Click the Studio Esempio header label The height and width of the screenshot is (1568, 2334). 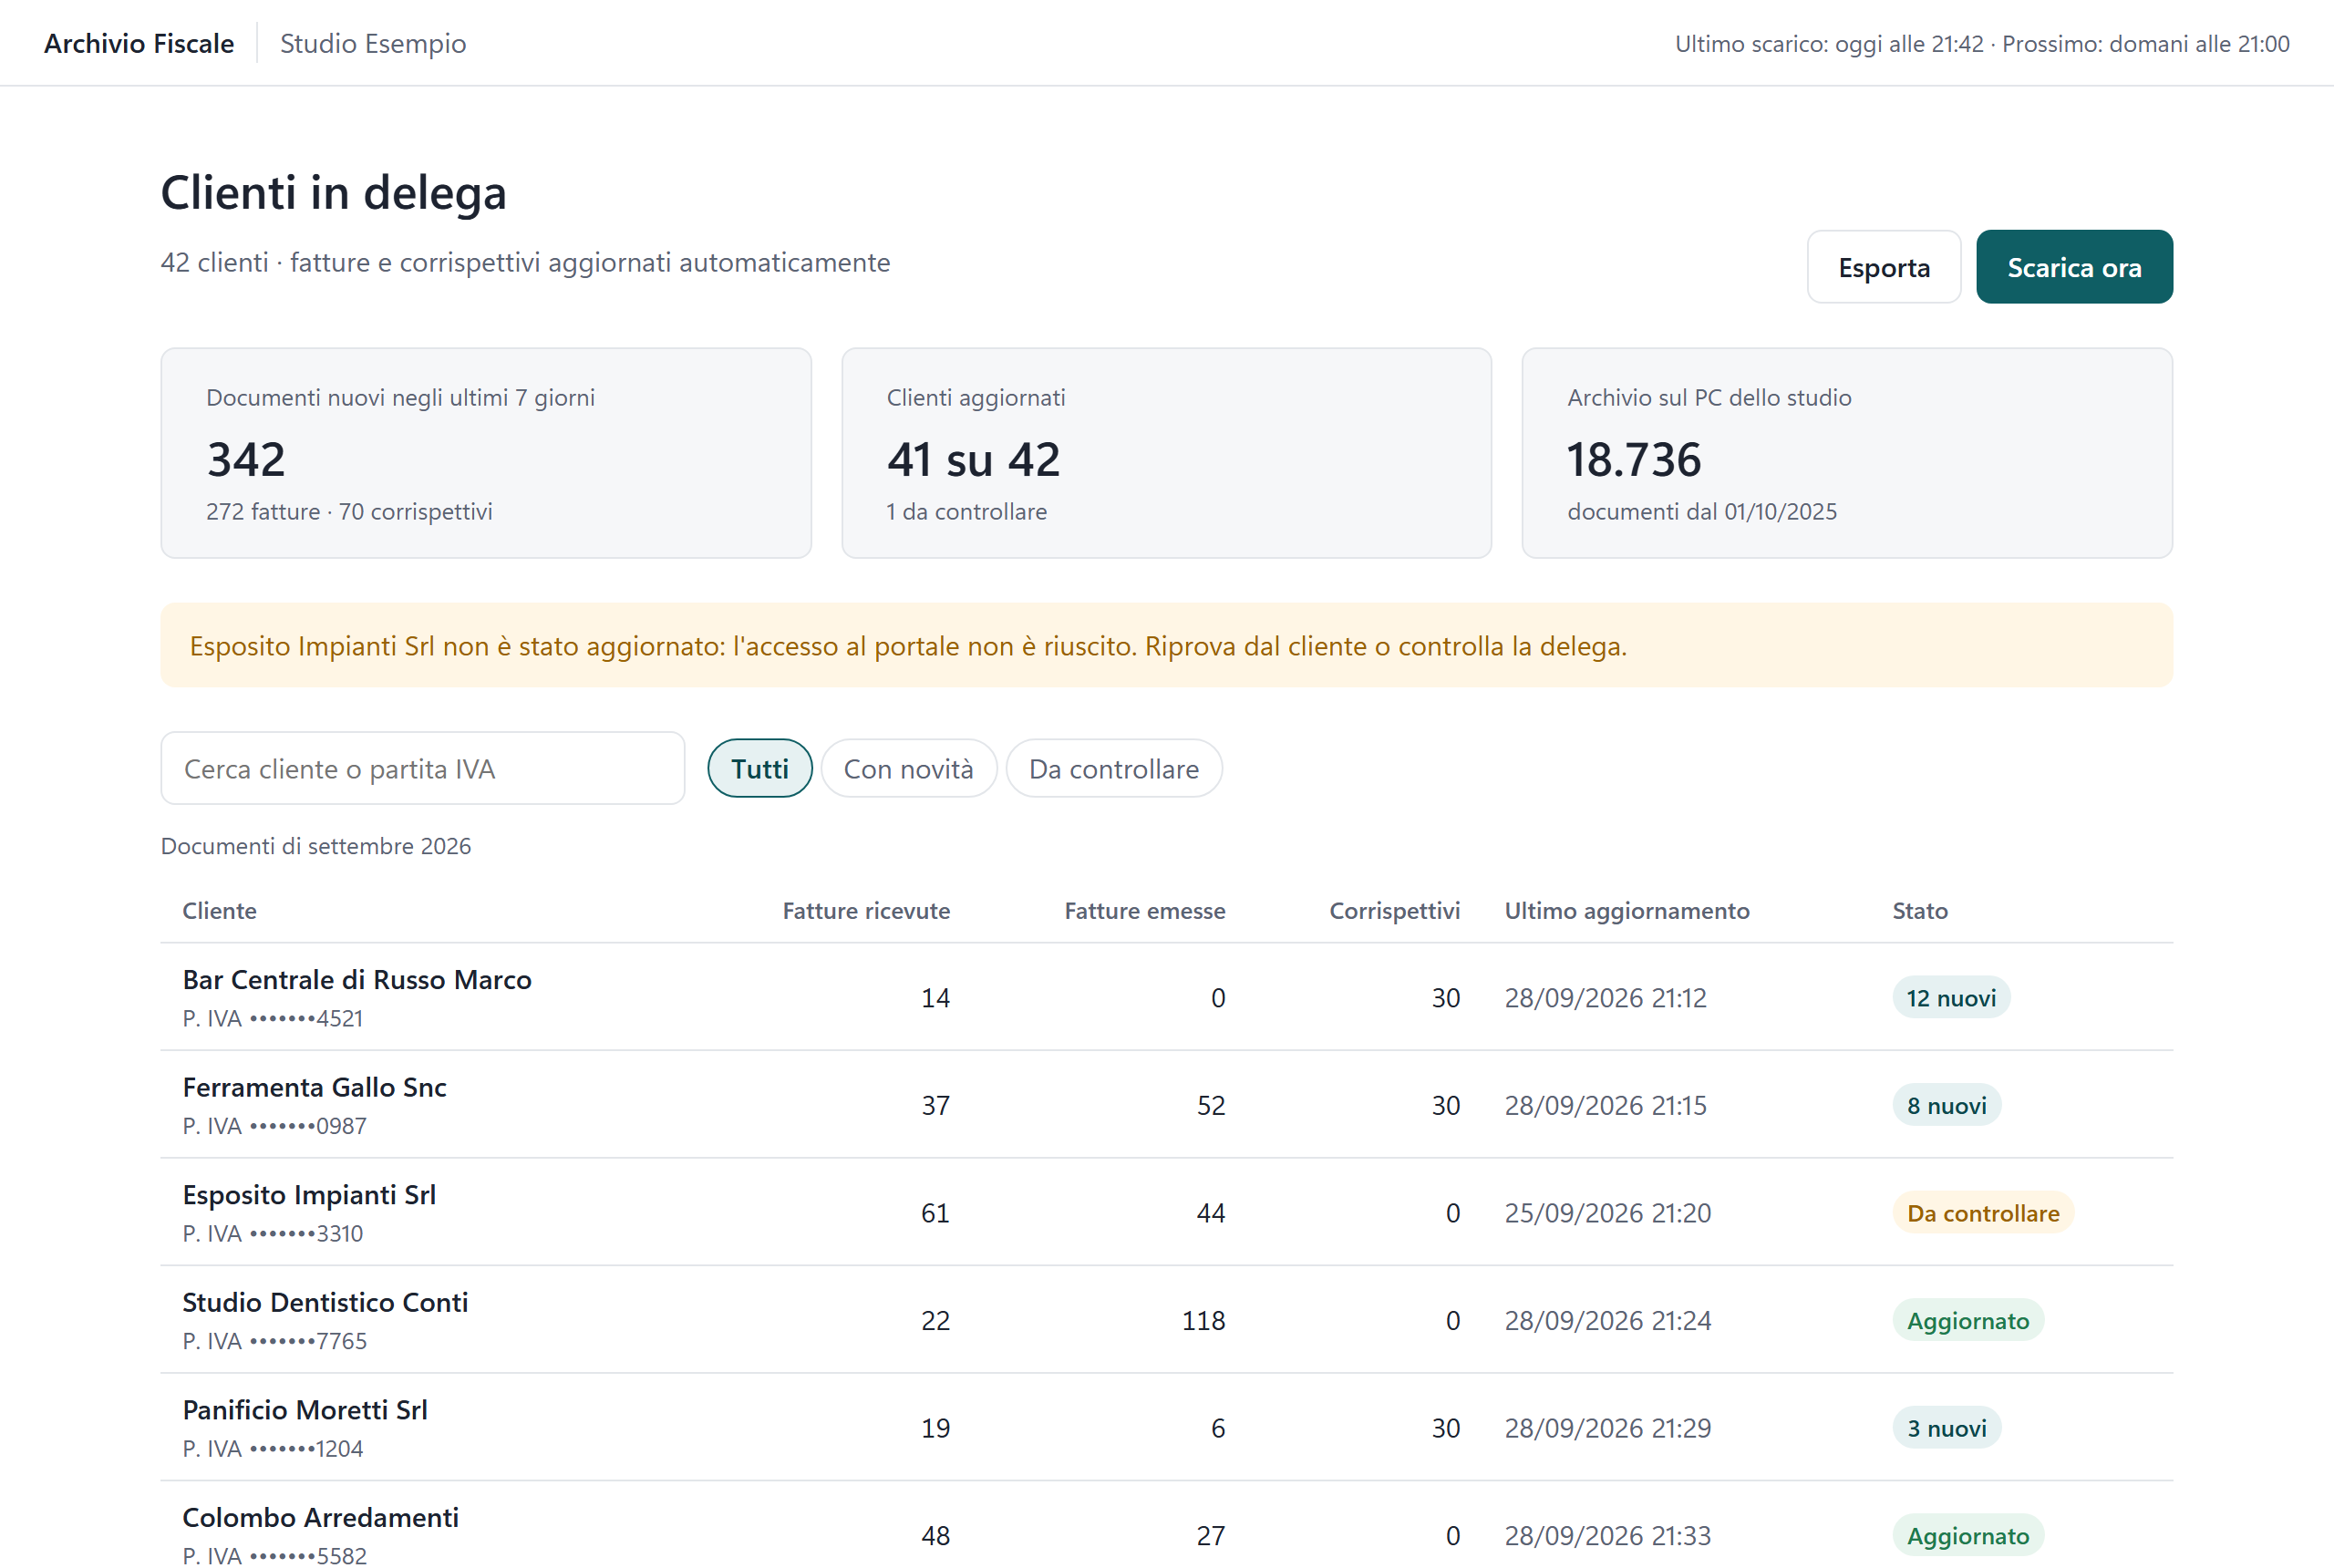(x=373, y=43)
